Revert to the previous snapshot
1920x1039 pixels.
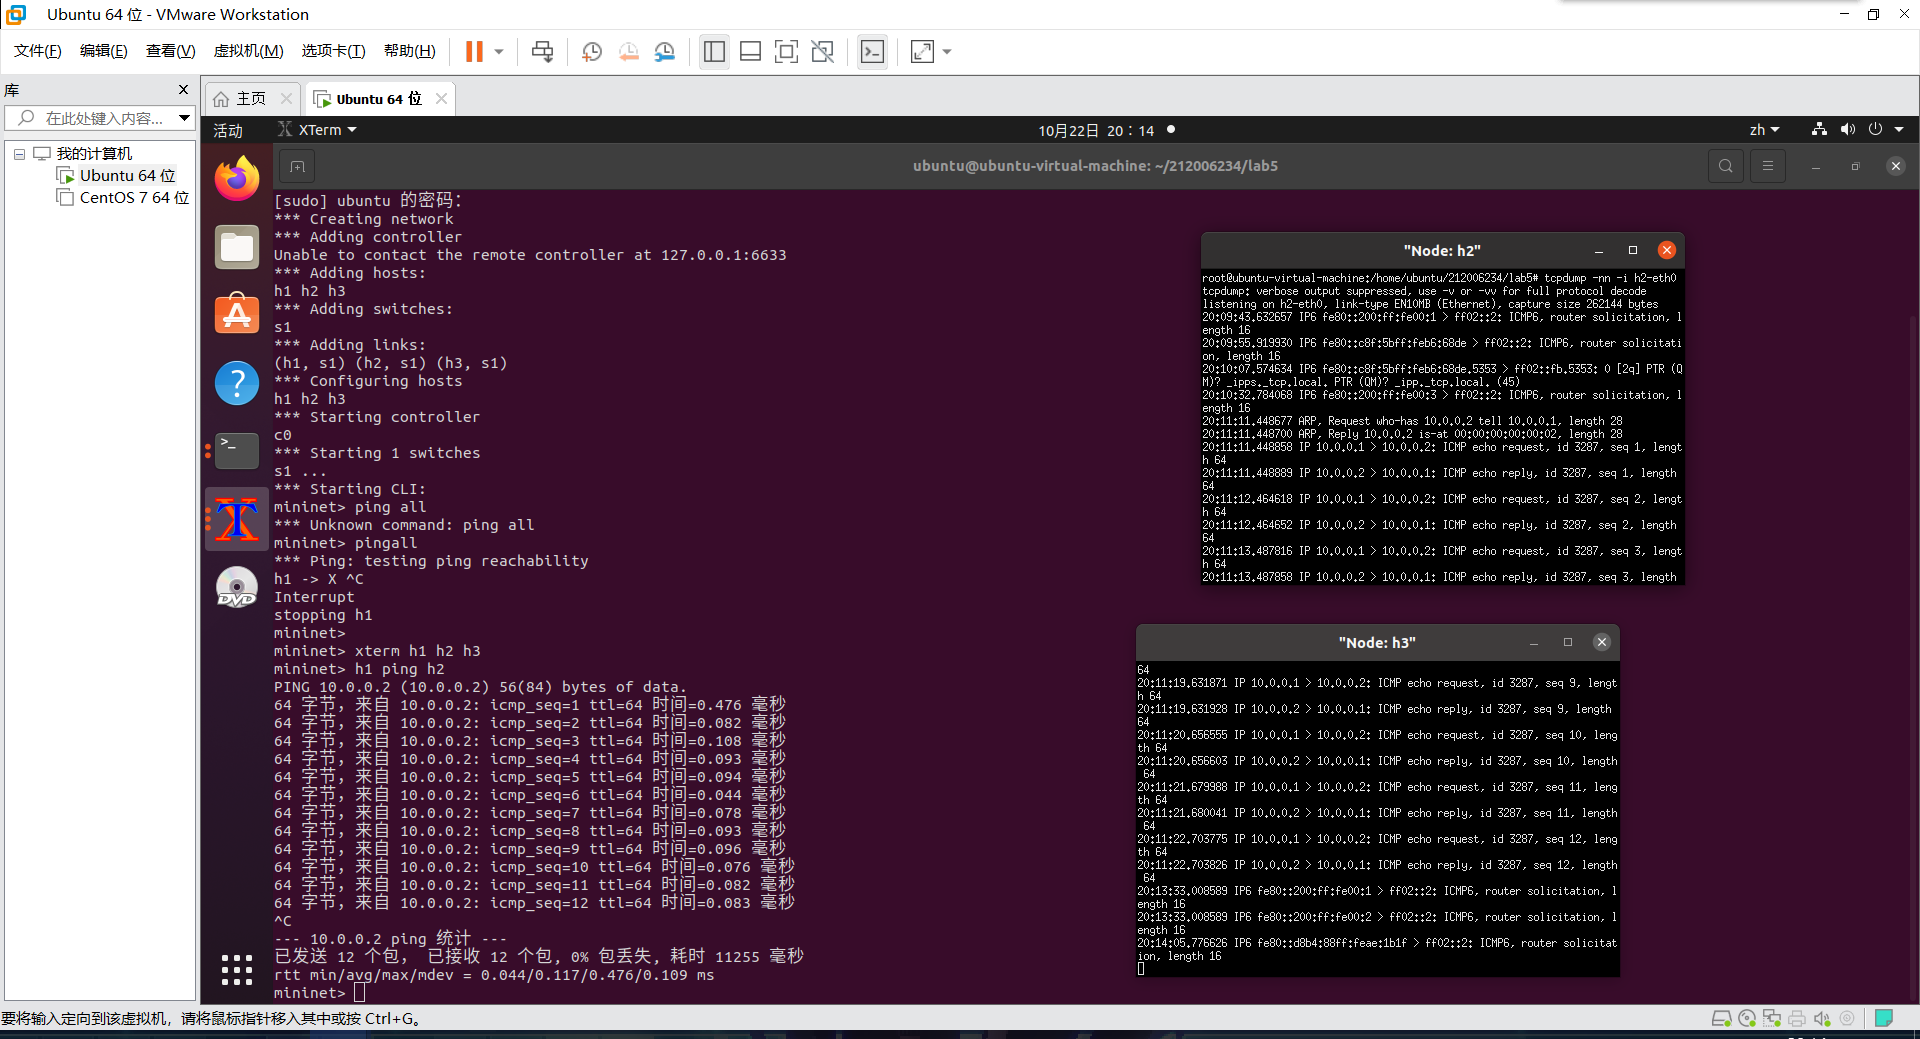pyautogui.click(x=628, y=51)
